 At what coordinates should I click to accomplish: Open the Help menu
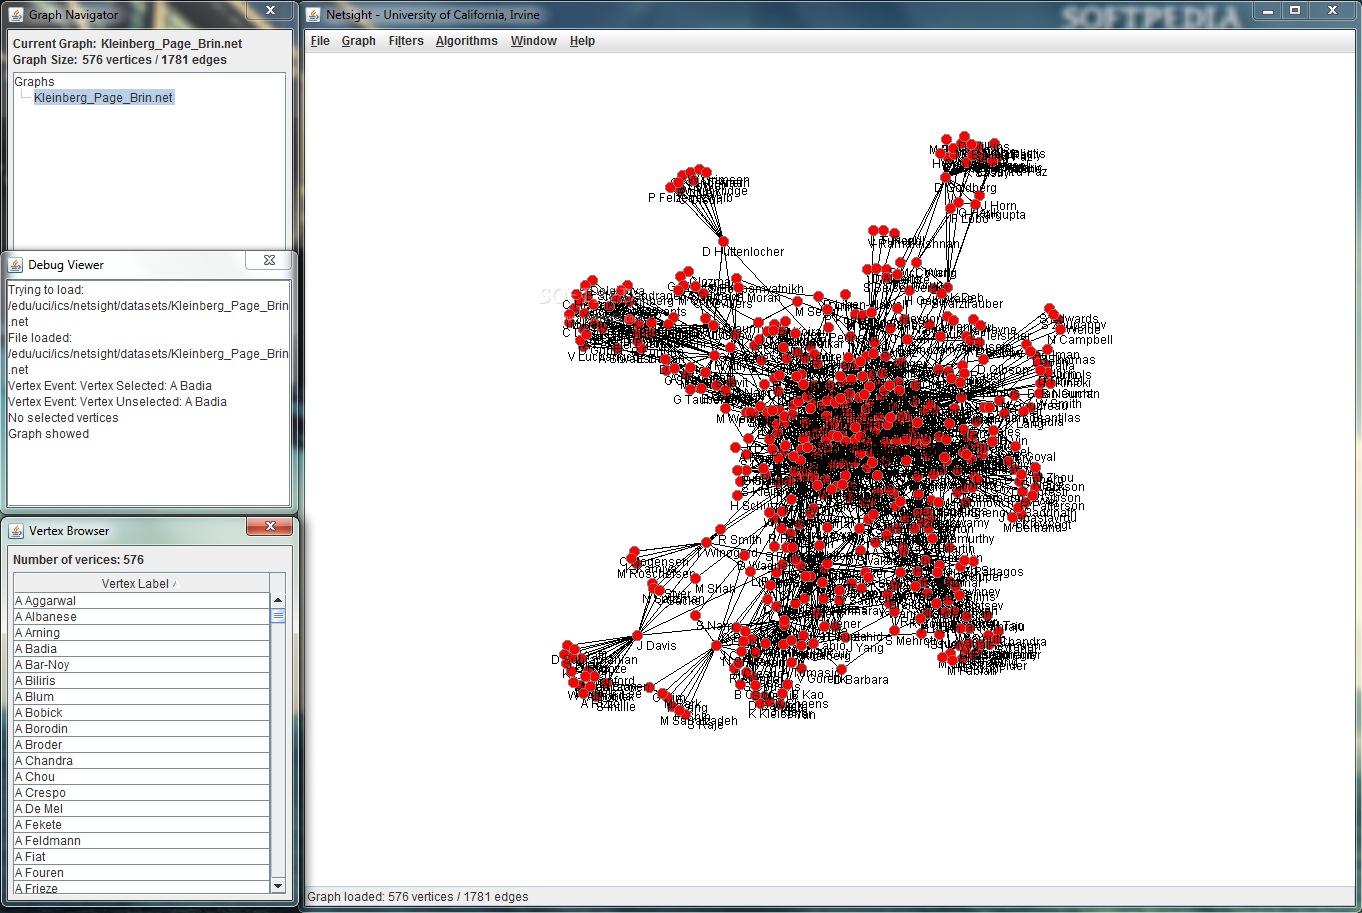[x=582, y=41]
